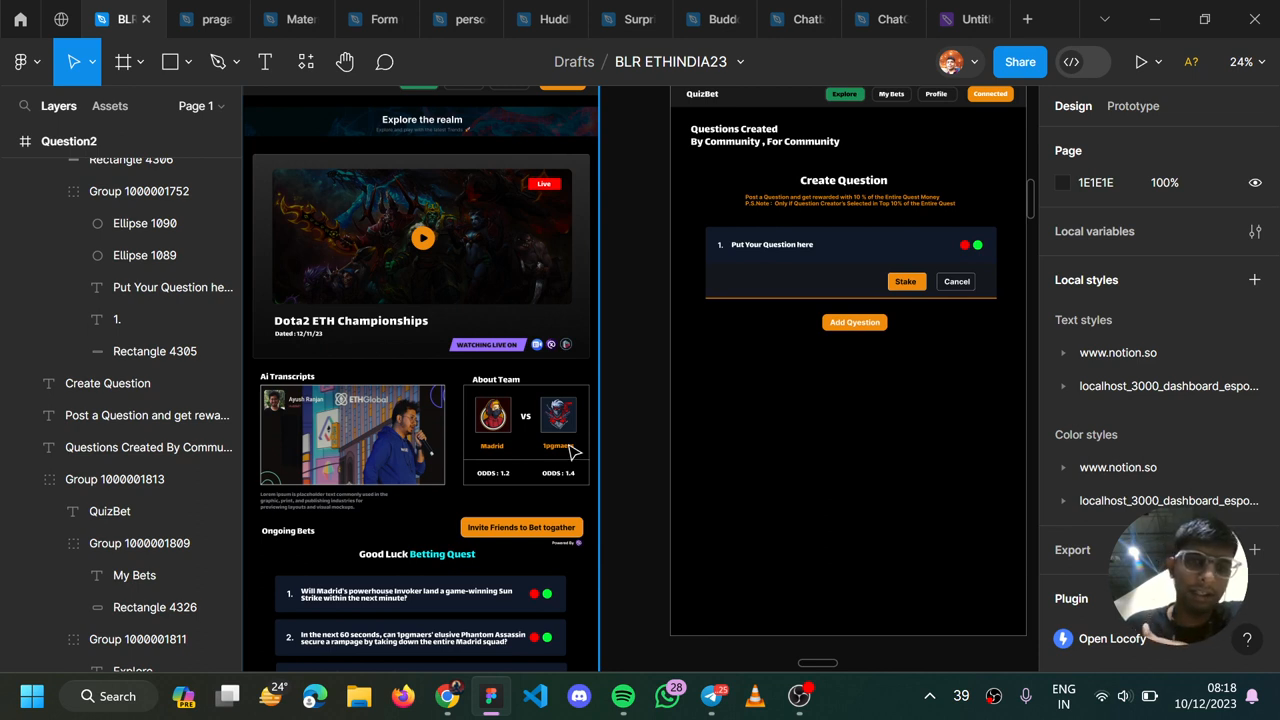Open present options dropdown arrow
1280x720 pixels.
pyautogui.click(x=1158, y=62)
